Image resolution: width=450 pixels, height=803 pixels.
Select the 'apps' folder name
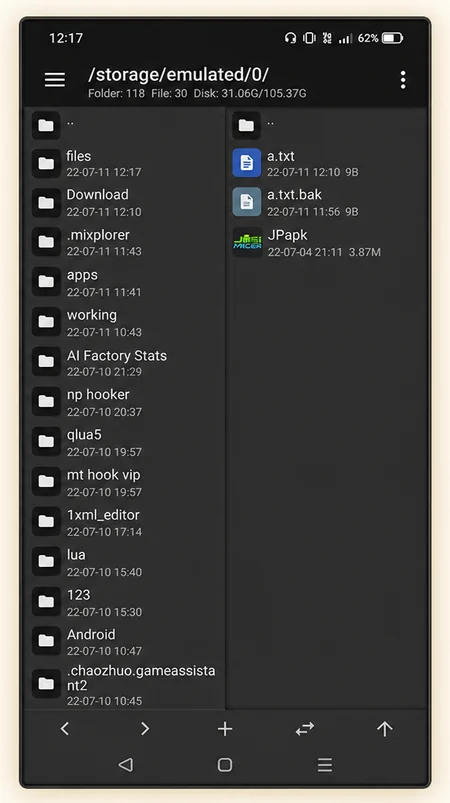point(82,276)
